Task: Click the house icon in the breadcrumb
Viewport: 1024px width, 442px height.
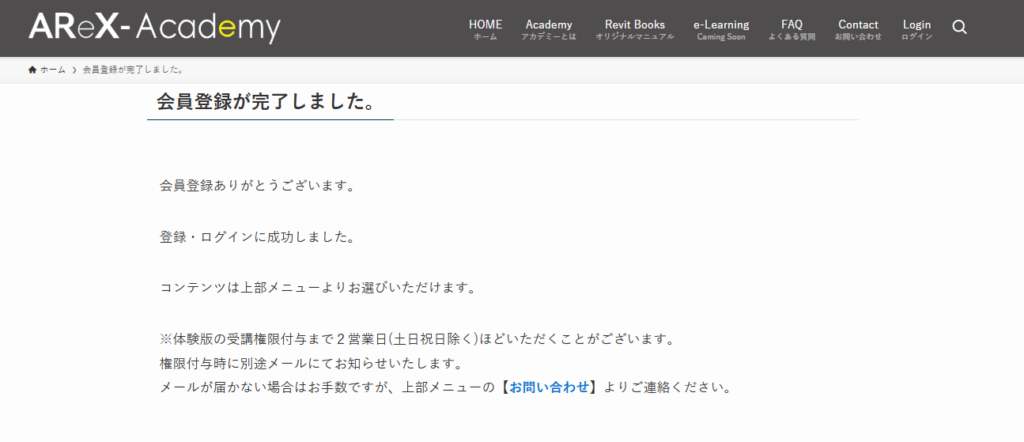Action: (x=33, y=70)
